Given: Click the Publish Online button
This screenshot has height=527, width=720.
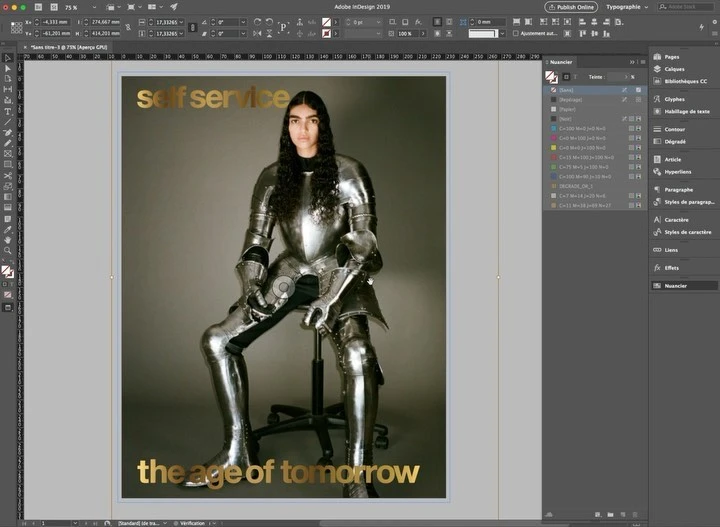Looking at the screenshot, I should (572, 7).
